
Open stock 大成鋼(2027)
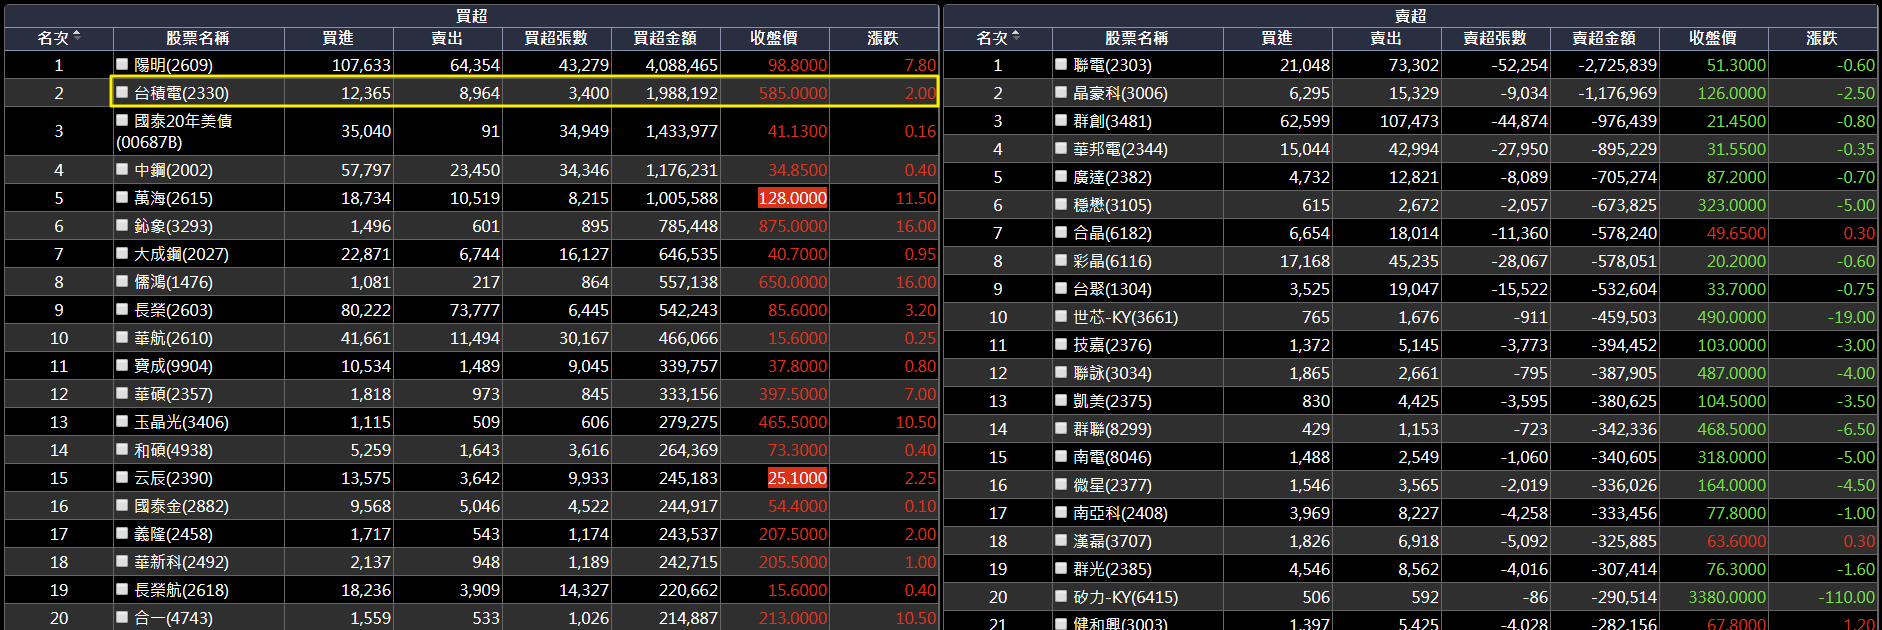coord(182,254)
